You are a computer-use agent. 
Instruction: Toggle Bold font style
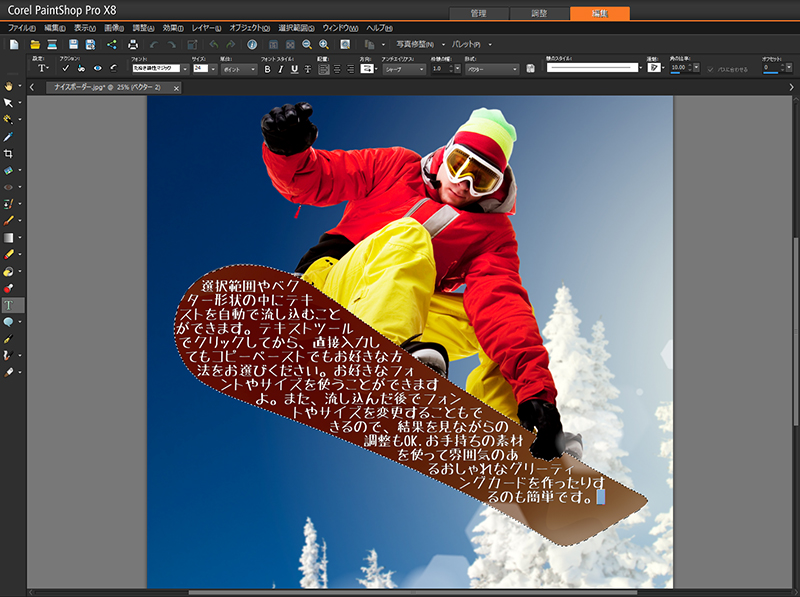pos(267,69)
